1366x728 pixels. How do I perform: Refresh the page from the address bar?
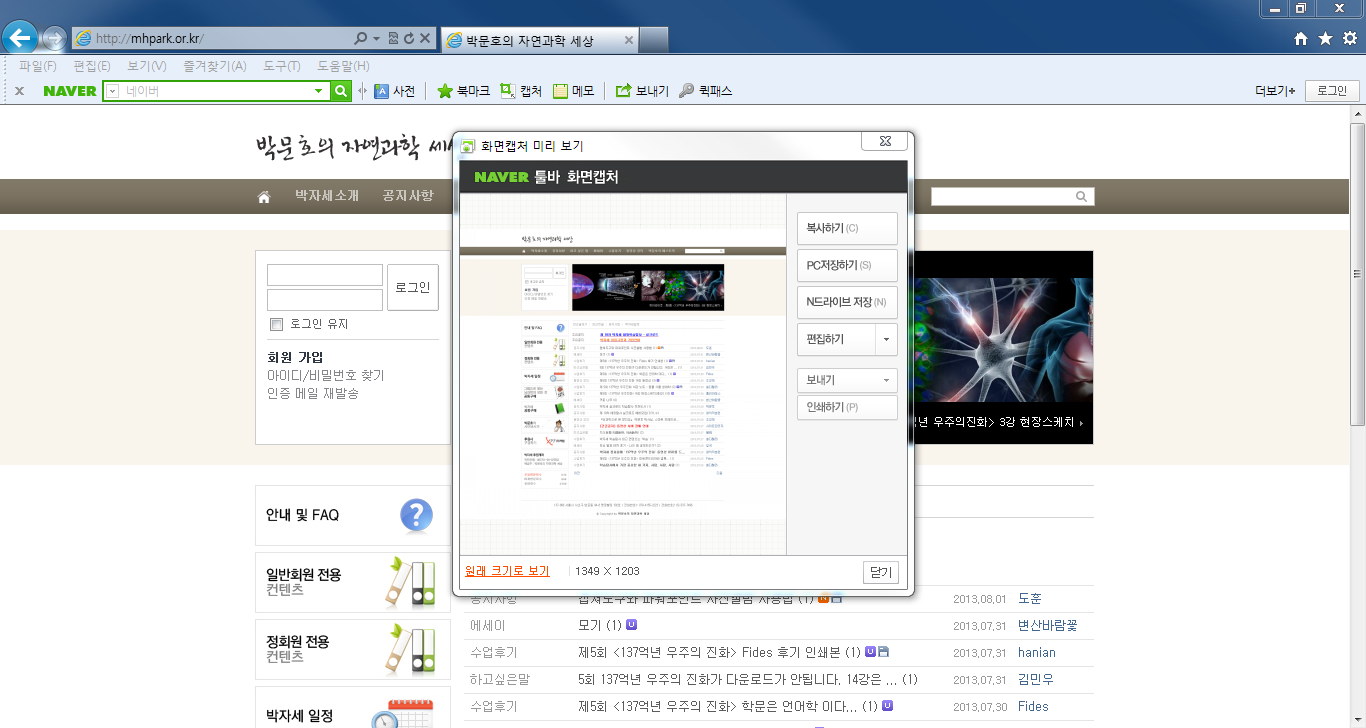pos(409,39)
